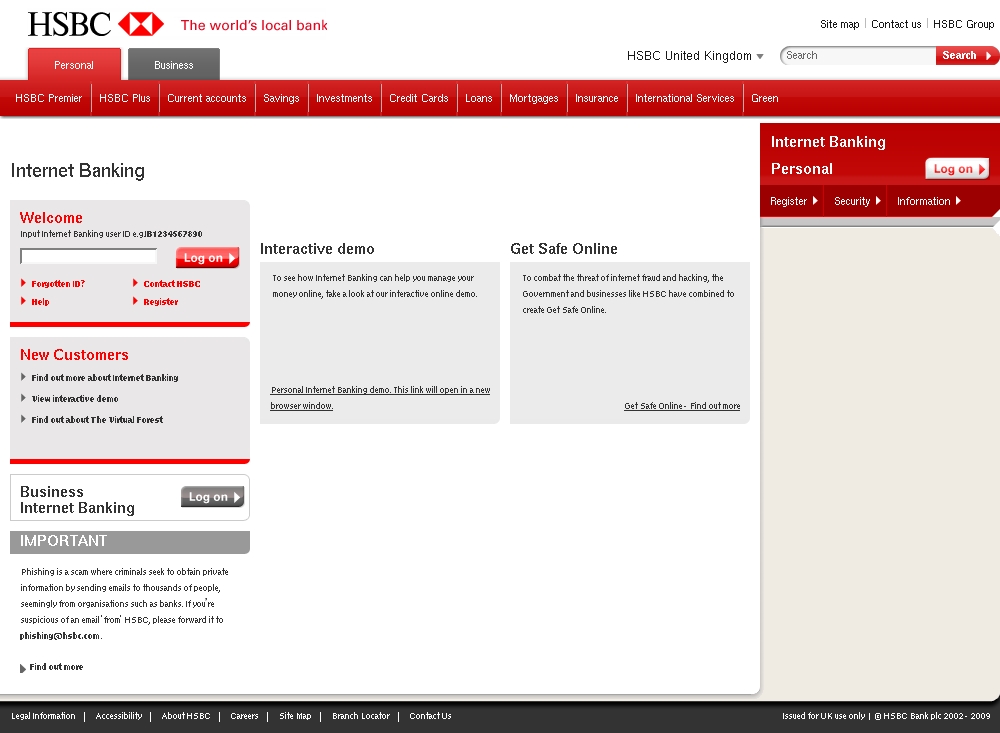Viewport: 1000px width, 733px height.
Task: Click arrow beside Find out about Virtual Forest
Action: (x=23, y=420)
